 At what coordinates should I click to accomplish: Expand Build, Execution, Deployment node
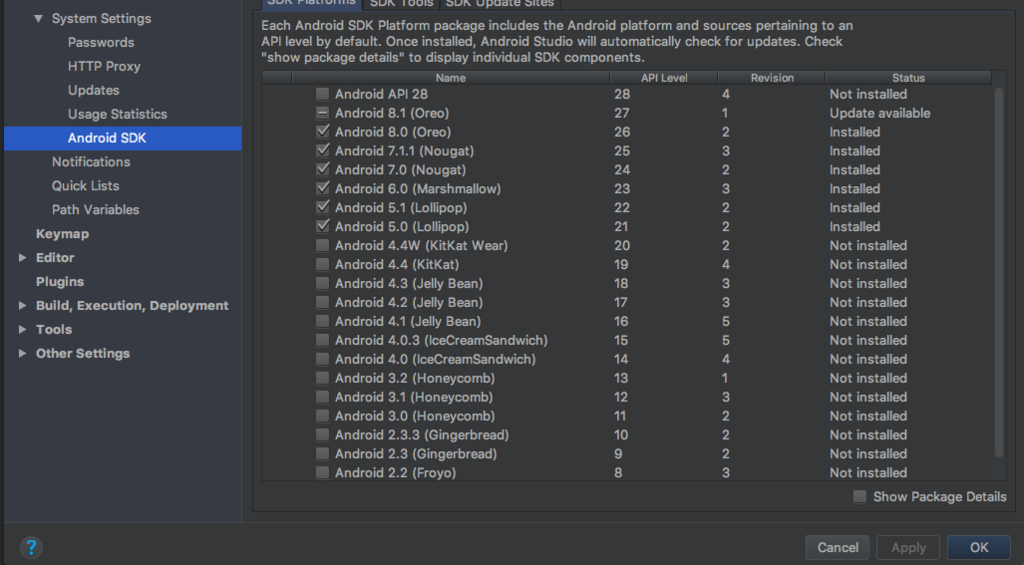(x=22, y=305)
